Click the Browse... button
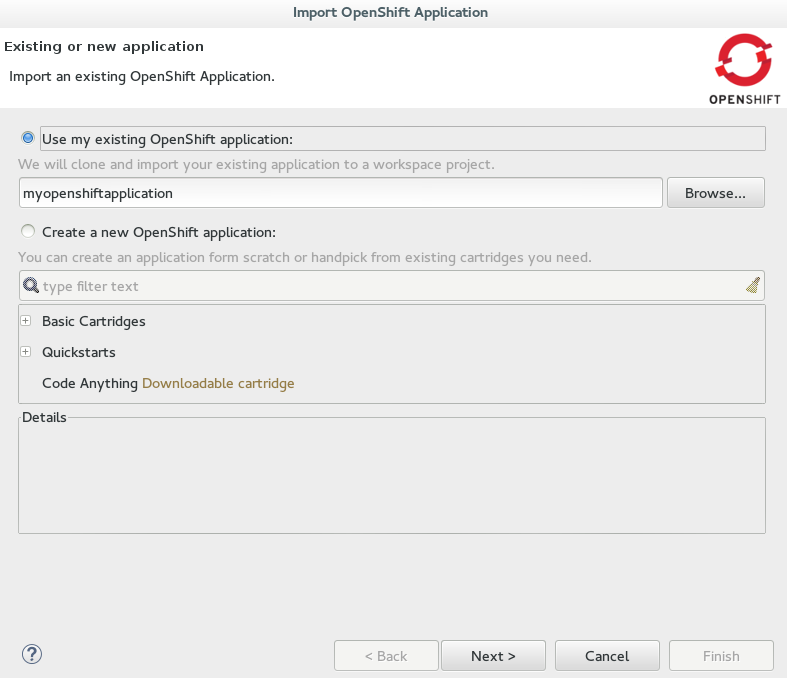787x678 pixels. (x=715, y=193)
